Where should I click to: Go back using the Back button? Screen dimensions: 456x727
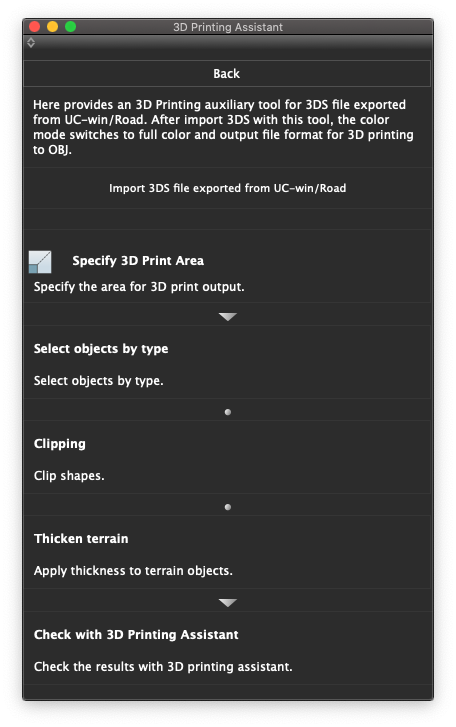point(227,74)
